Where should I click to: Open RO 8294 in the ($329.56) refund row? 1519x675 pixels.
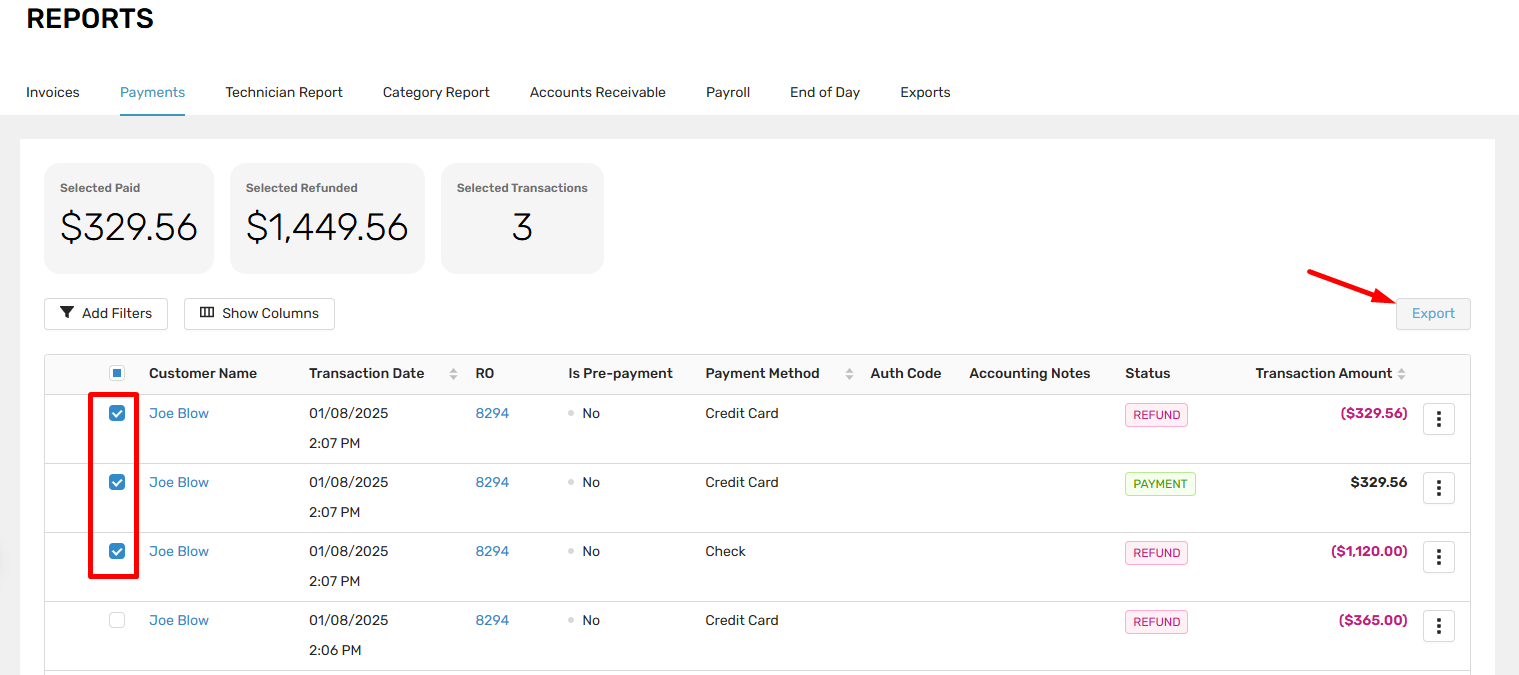pyautogui.click(x=492, y=413)
